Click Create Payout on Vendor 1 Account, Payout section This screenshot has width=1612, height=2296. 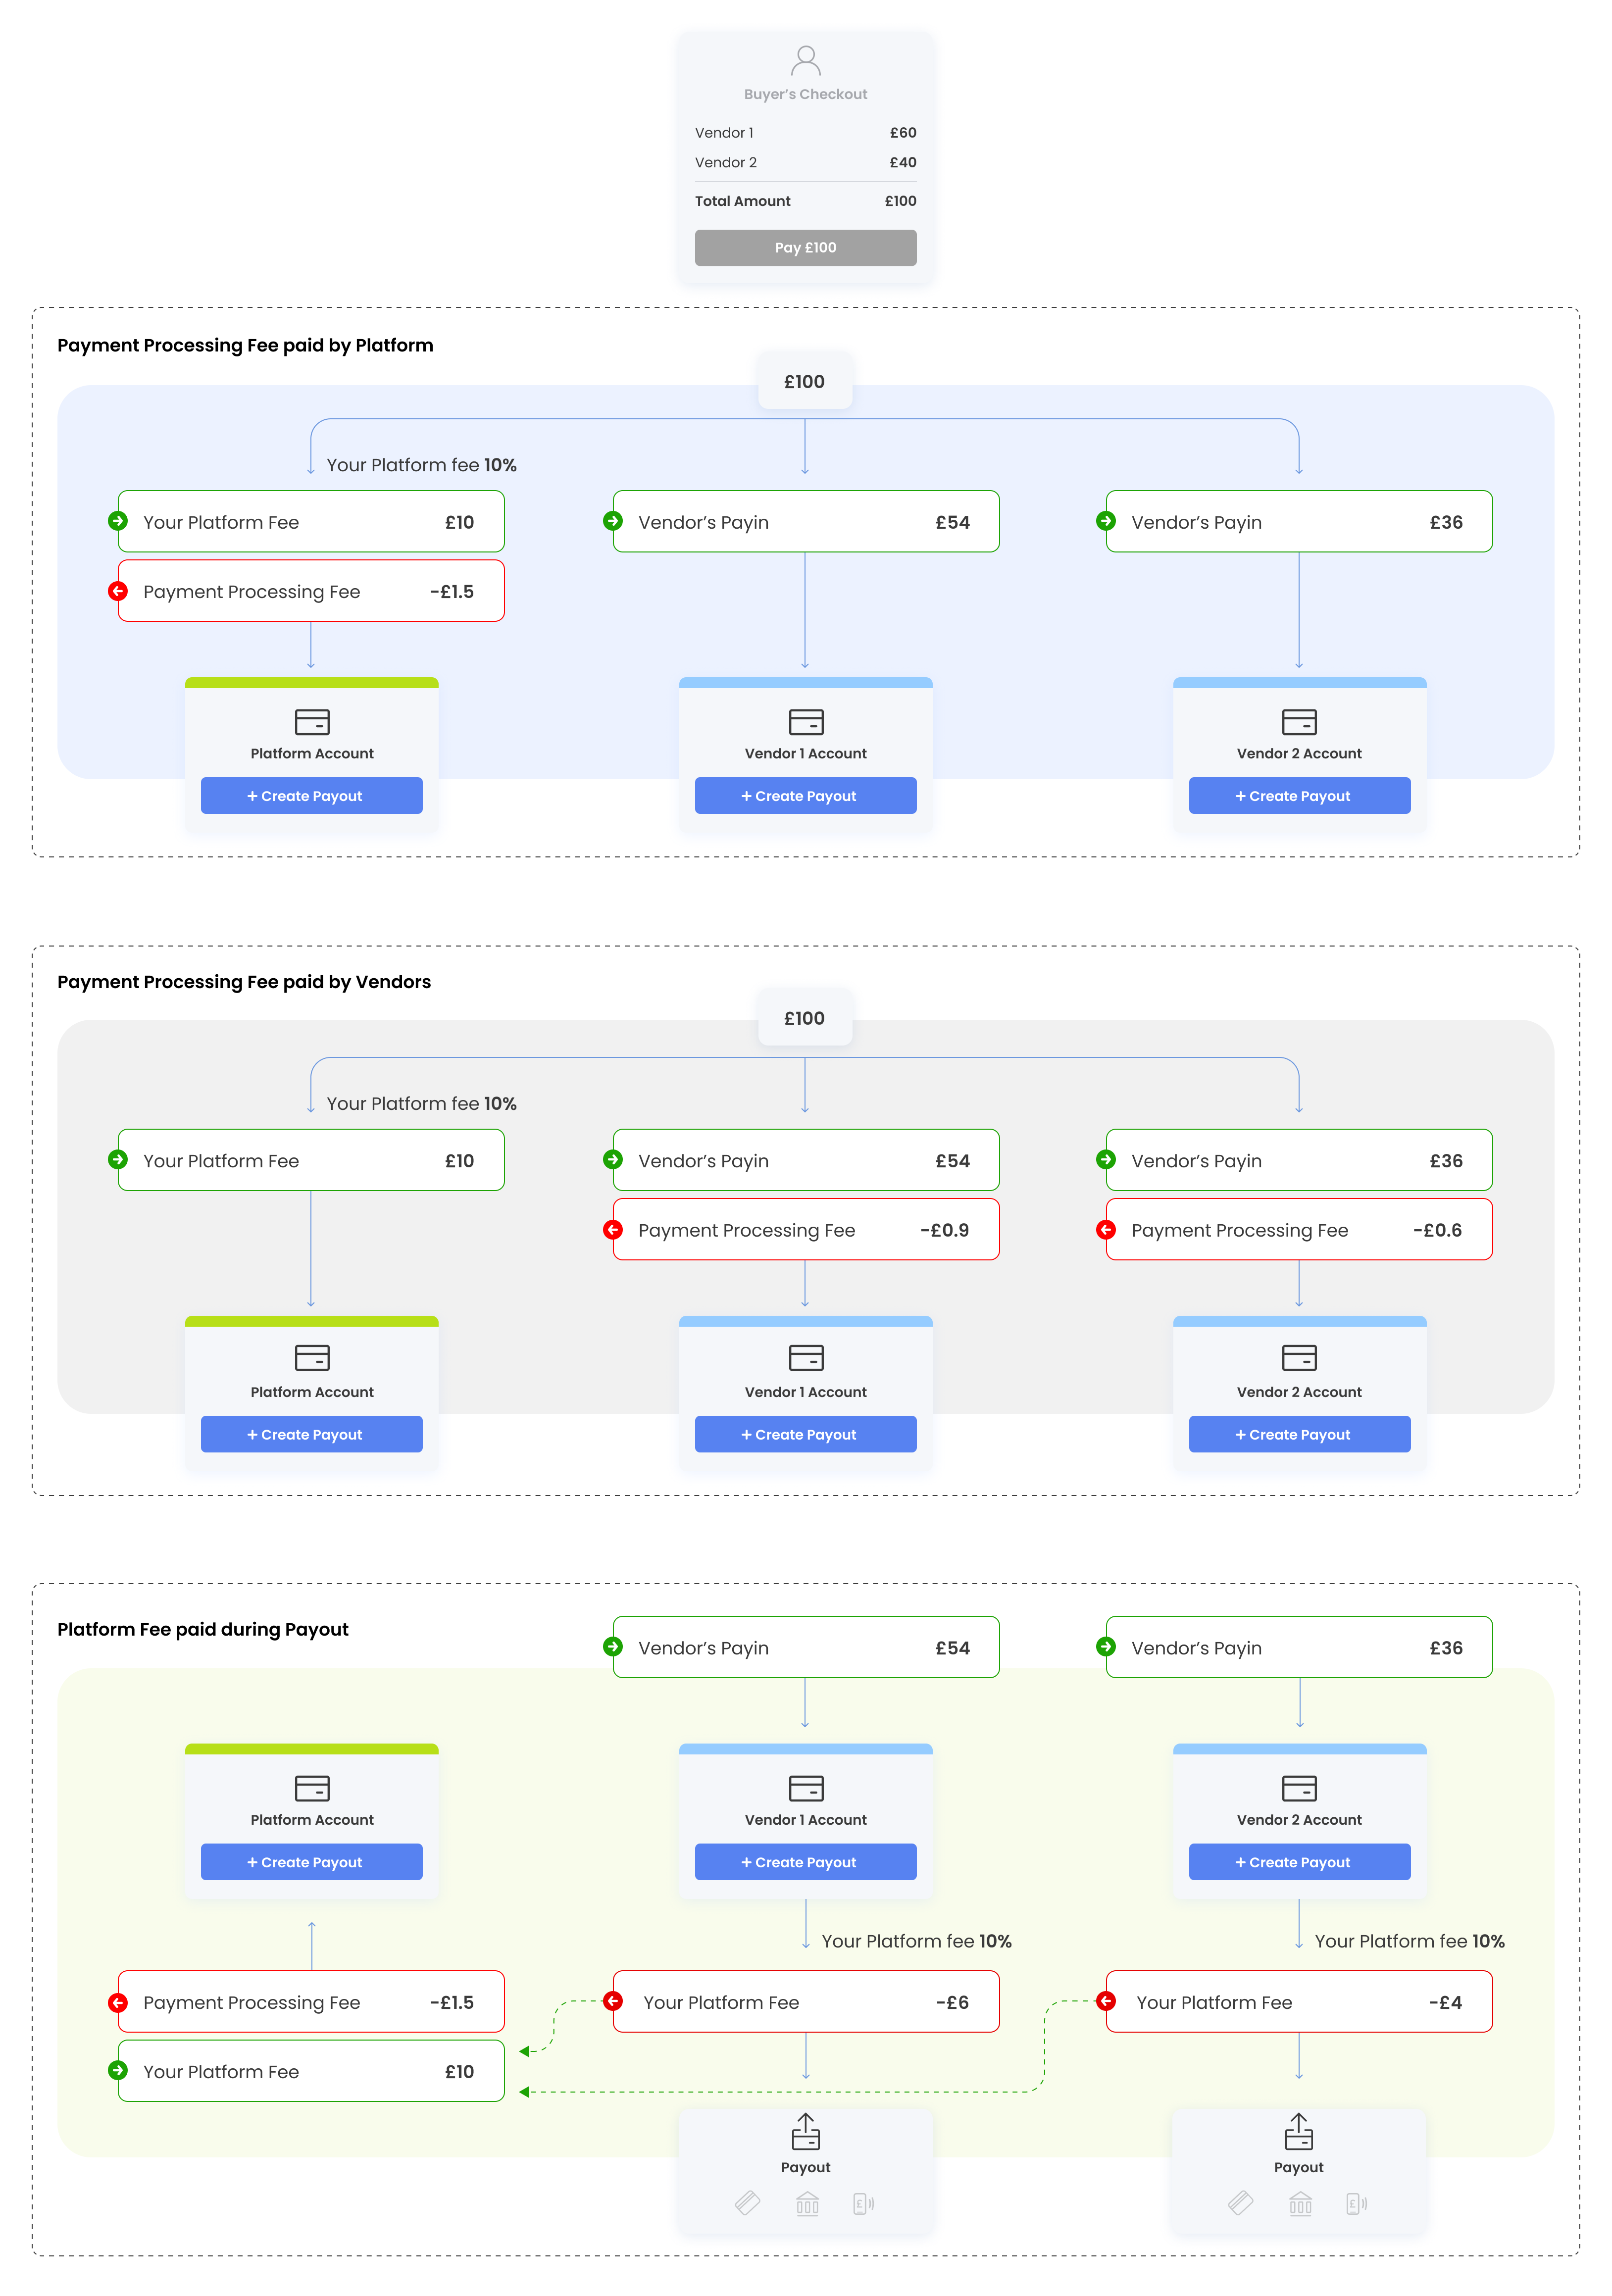805,1862
